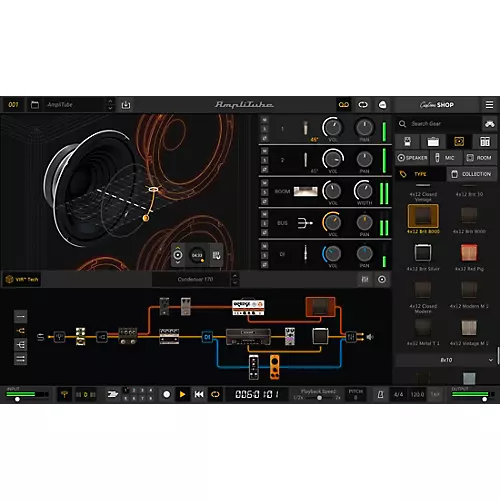Toggle phase invert on mic channel 2

click(264, 170)
